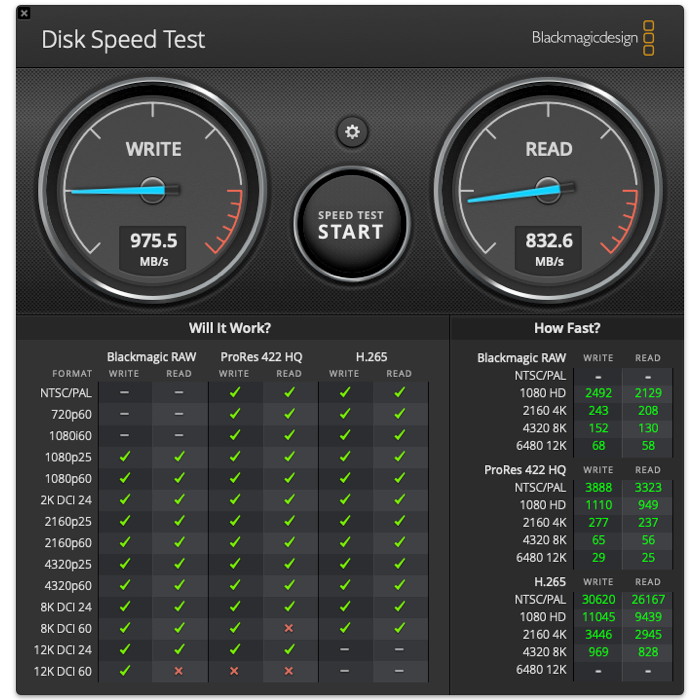
Task: Select the How Fast? panel heading
Action: pos(567,328)
